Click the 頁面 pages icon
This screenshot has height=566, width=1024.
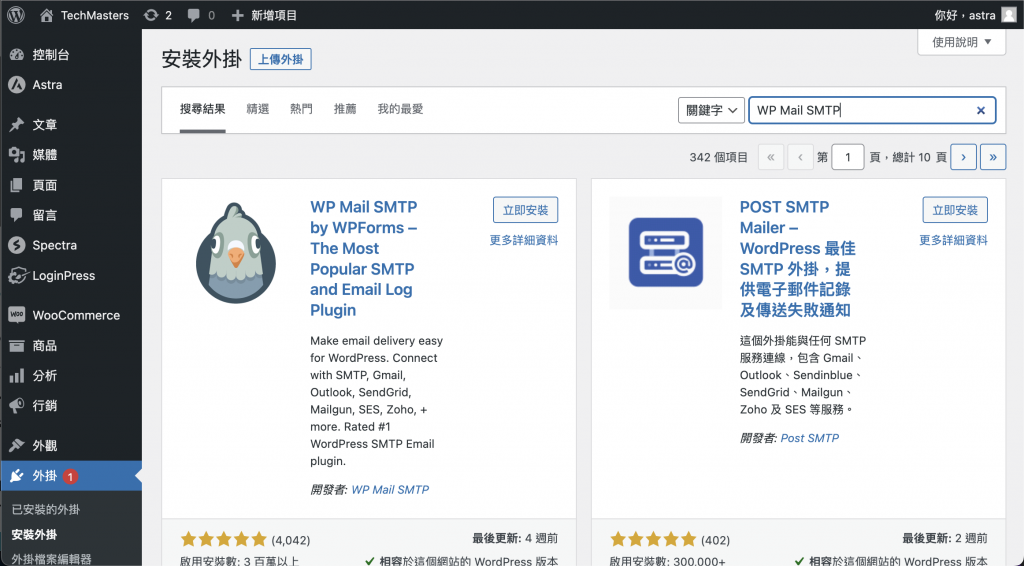click(x=17, y=185)
